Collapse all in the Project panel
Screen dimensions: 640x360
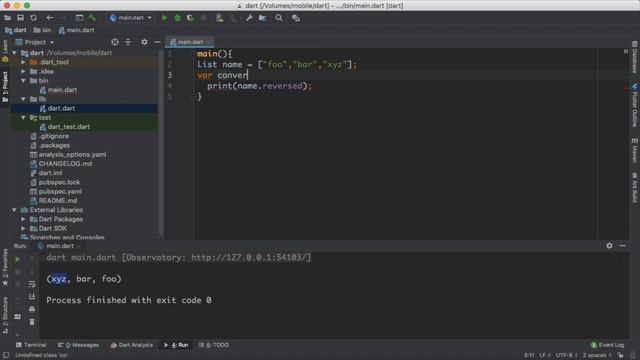[128, 42]
